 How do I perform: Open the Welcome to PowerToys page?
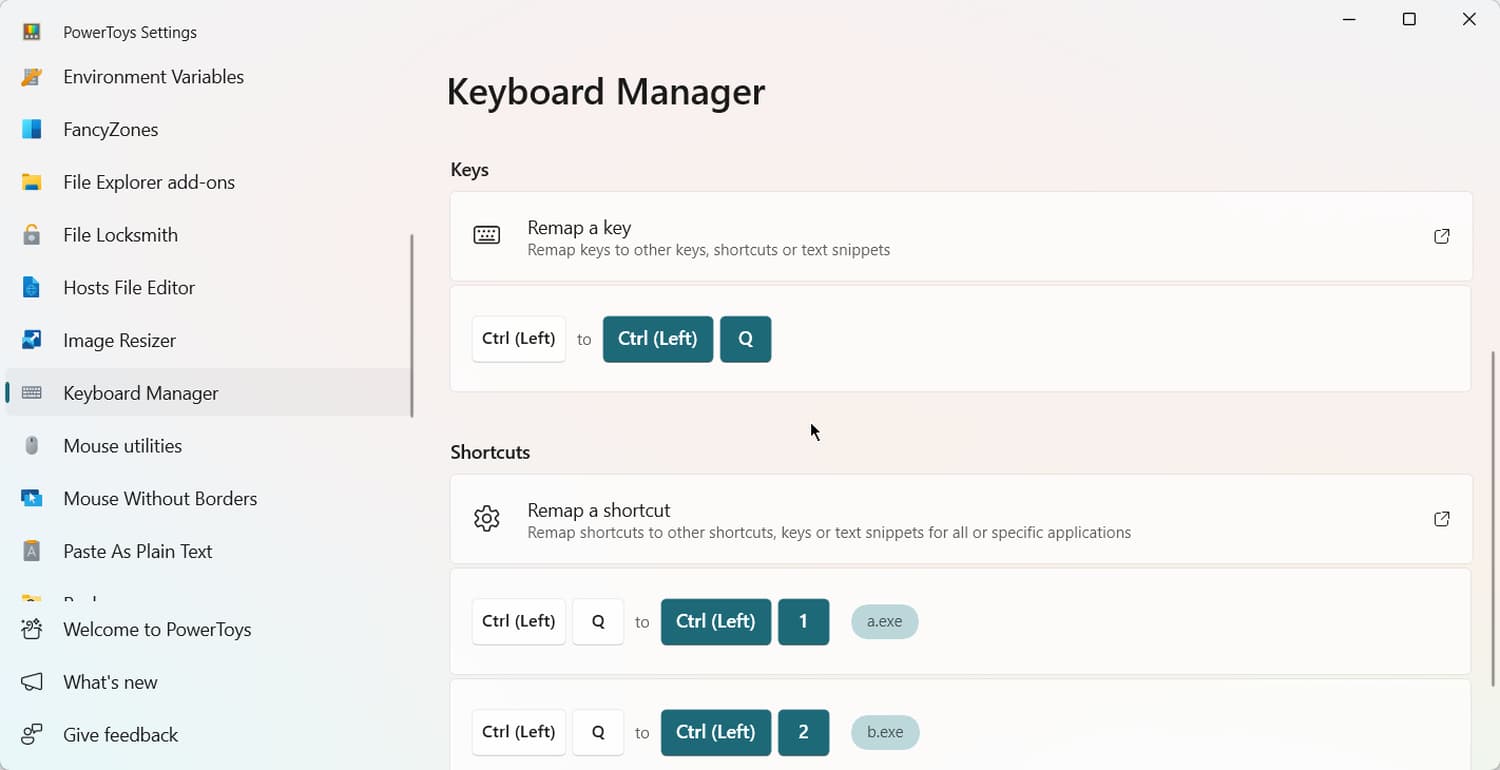pyautogui.click(x=157, y=629)
